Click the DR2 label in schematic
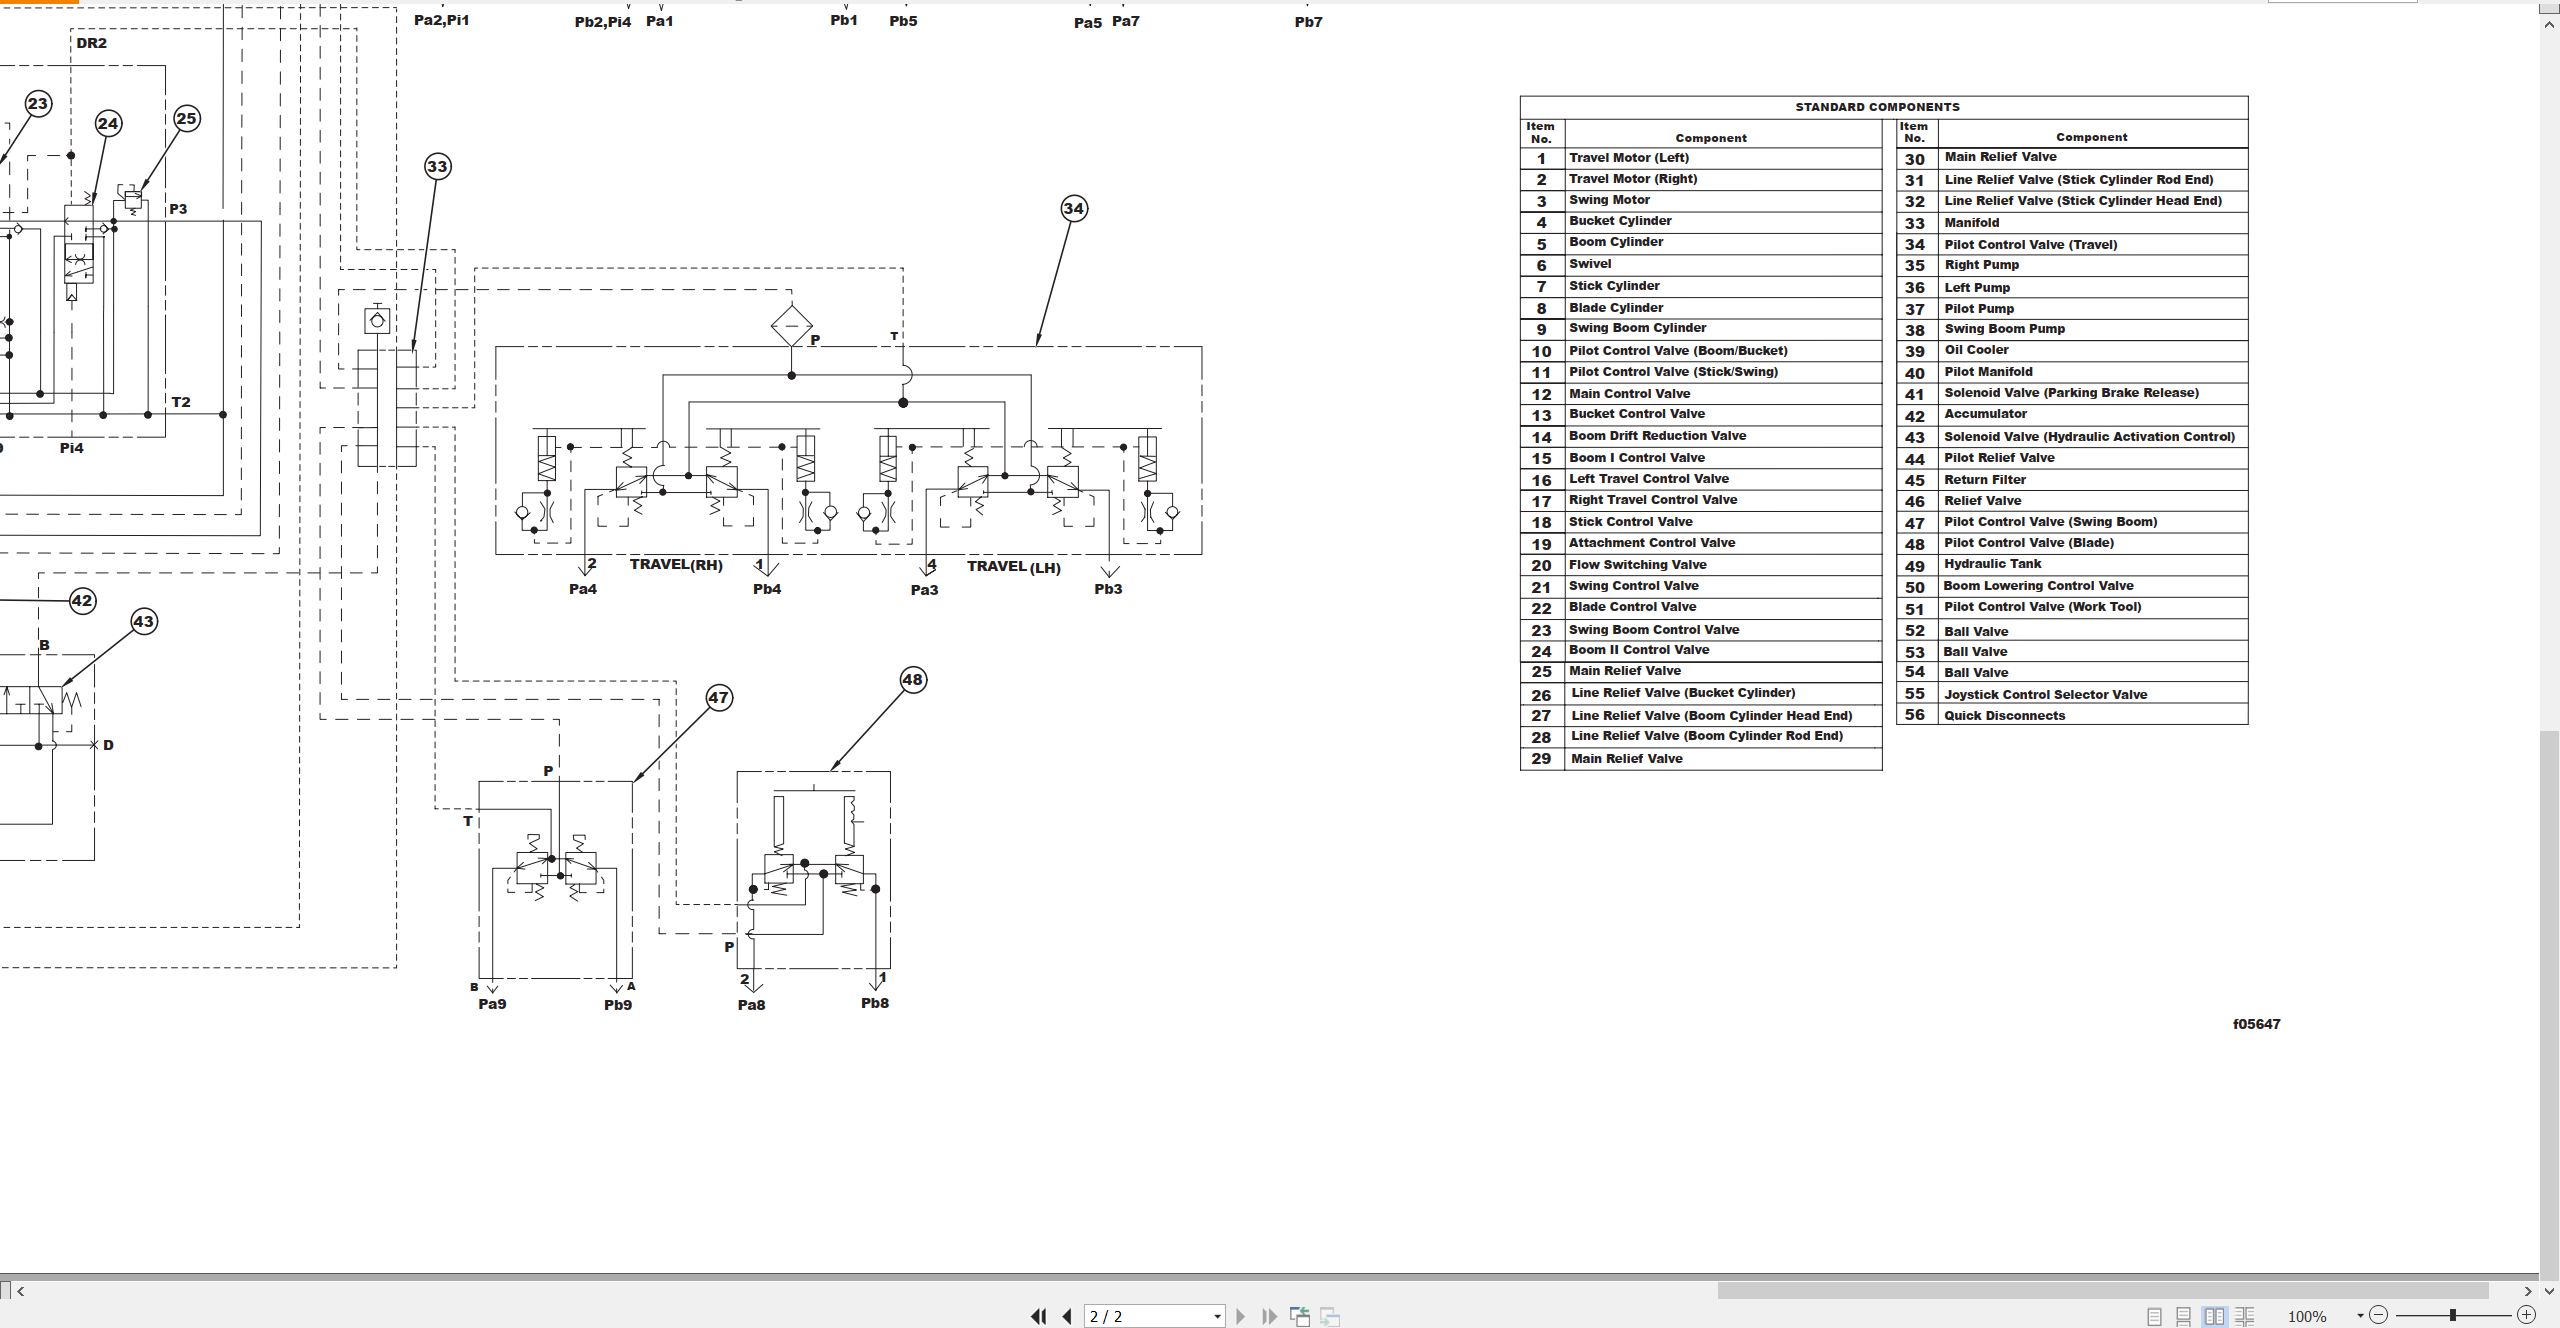The width and height of the screenshot is (2560, 1328). click(91, 43)
